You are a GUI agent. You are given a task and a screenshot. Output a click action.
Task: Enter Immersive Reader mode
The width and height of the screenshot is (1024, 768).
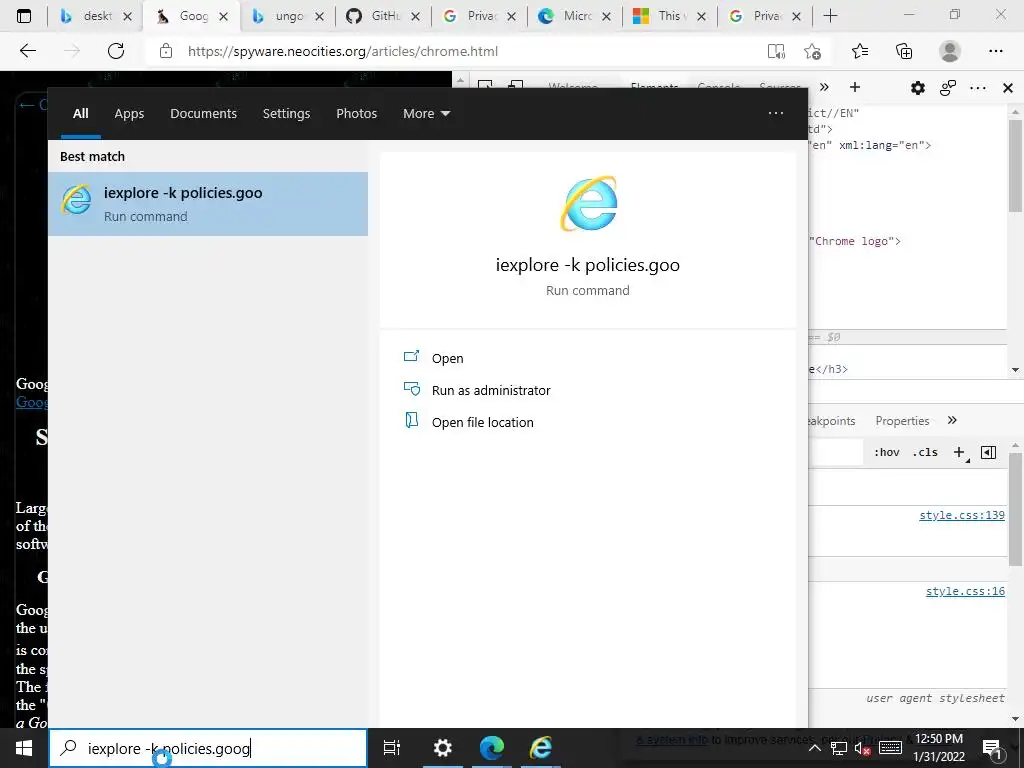pyautogui.click(x=776, y=51)
